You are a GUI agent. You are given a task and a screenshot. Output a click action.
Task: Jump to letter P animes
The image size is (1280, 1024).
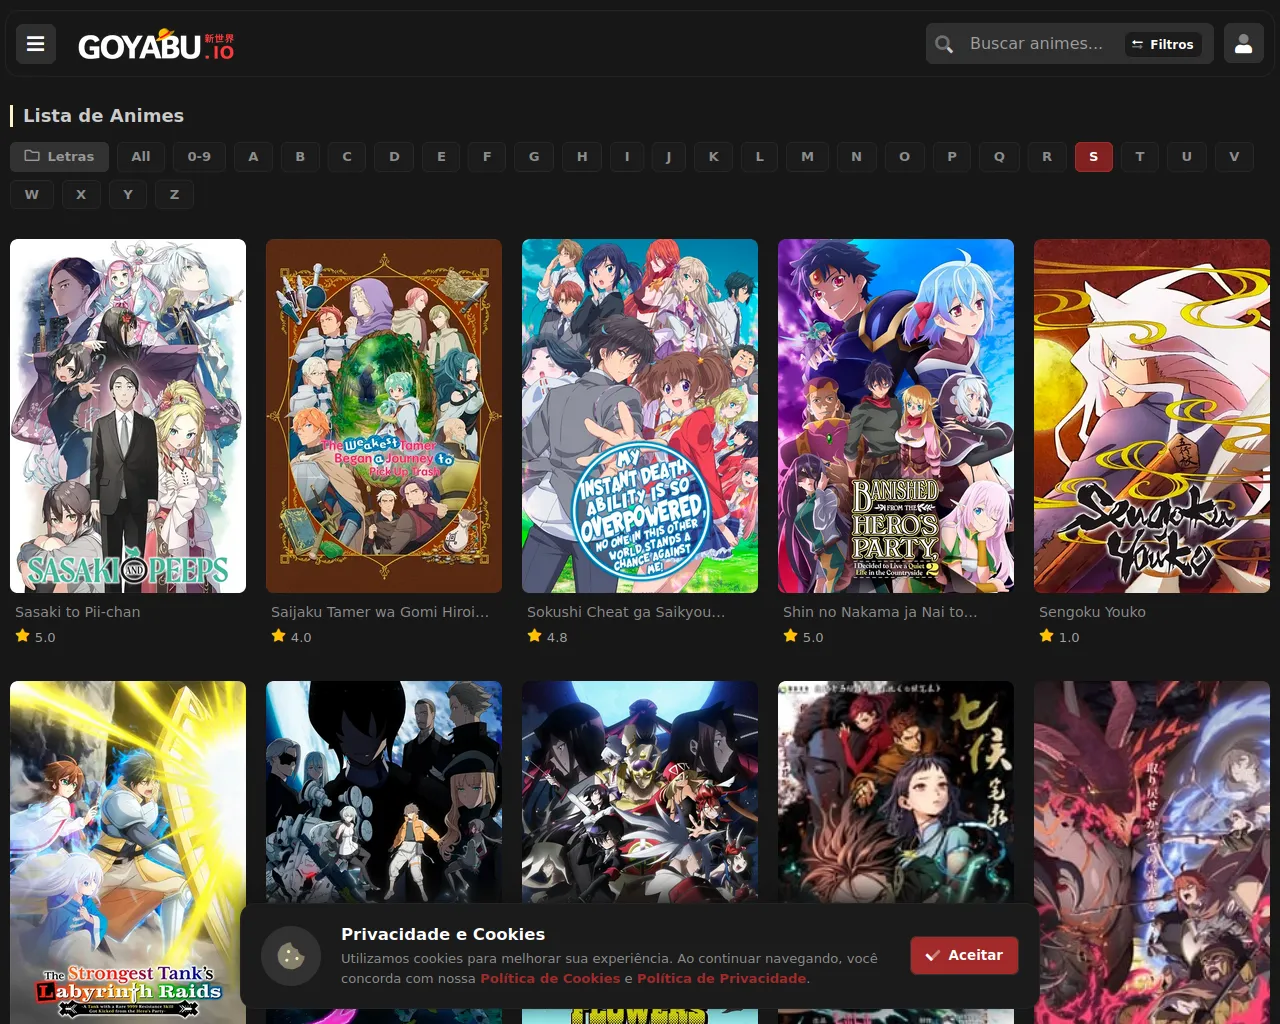952,156
